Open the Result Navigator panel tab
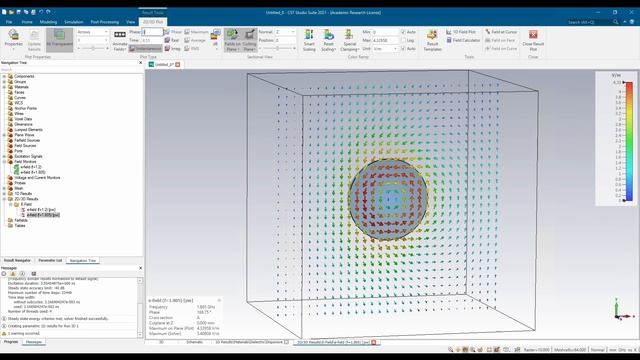Image resolution: width=640 pixels, height=360 pixels. [17, 260]
